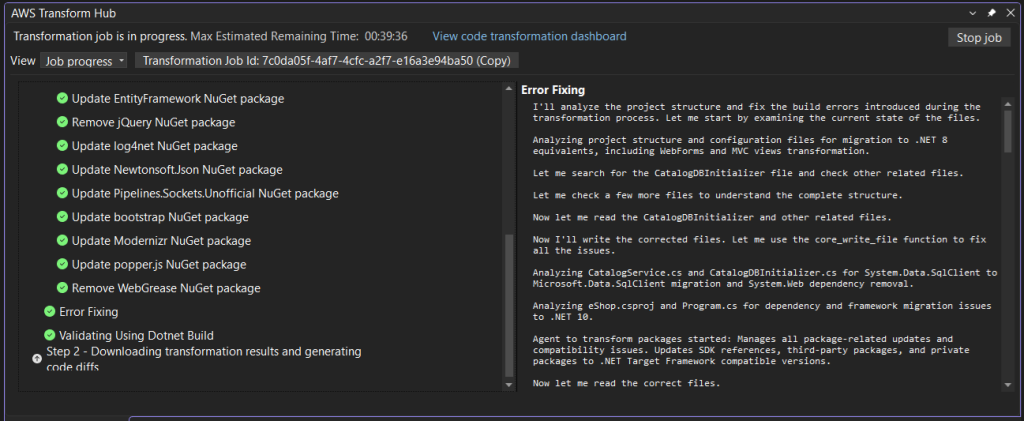Click green check beside Validating Using Dotnet Build
Screen dimensions: 1024x421
point(50,335)
